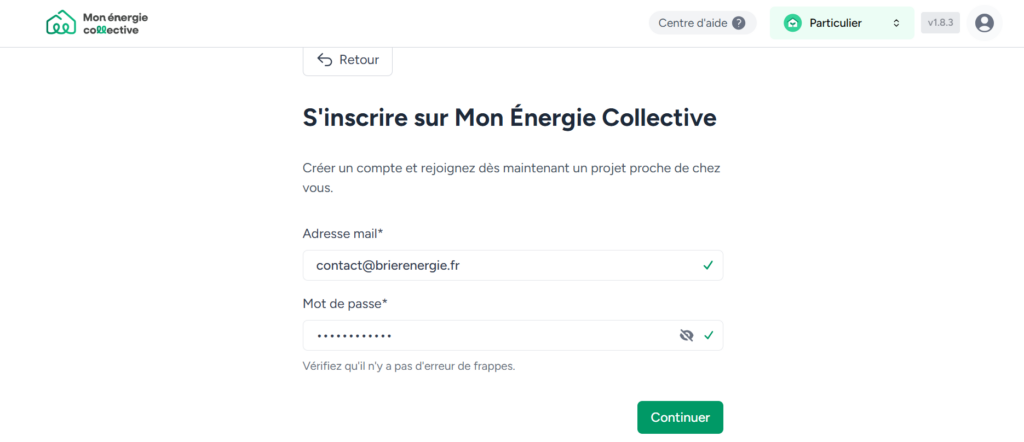The height and width of the screenshot is (442, 1024).
Task: Click the "Mon énergie collective" logo text
Action: [x=110, y=23]
